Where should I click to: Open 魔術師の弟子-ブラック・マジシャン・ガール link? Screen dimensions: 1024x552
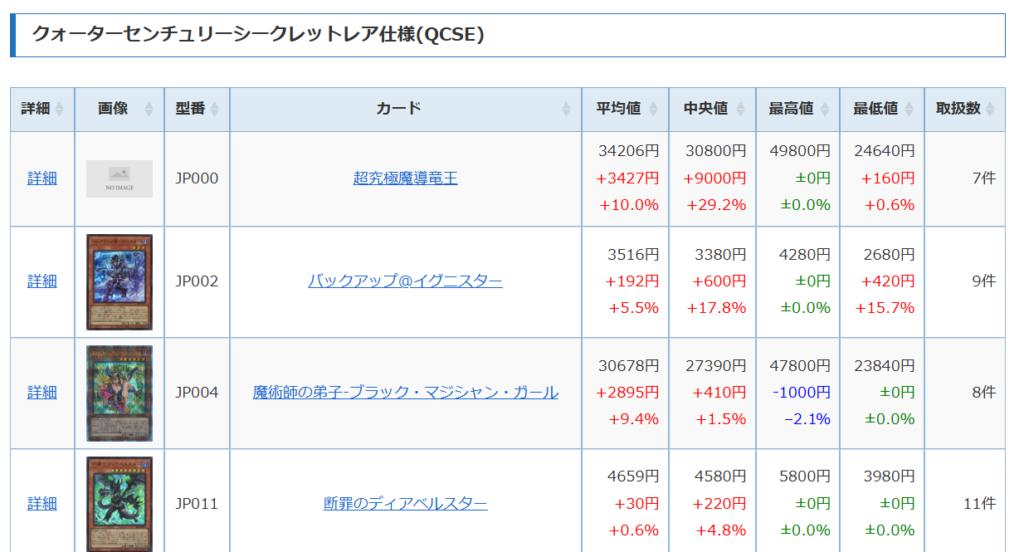405,393
